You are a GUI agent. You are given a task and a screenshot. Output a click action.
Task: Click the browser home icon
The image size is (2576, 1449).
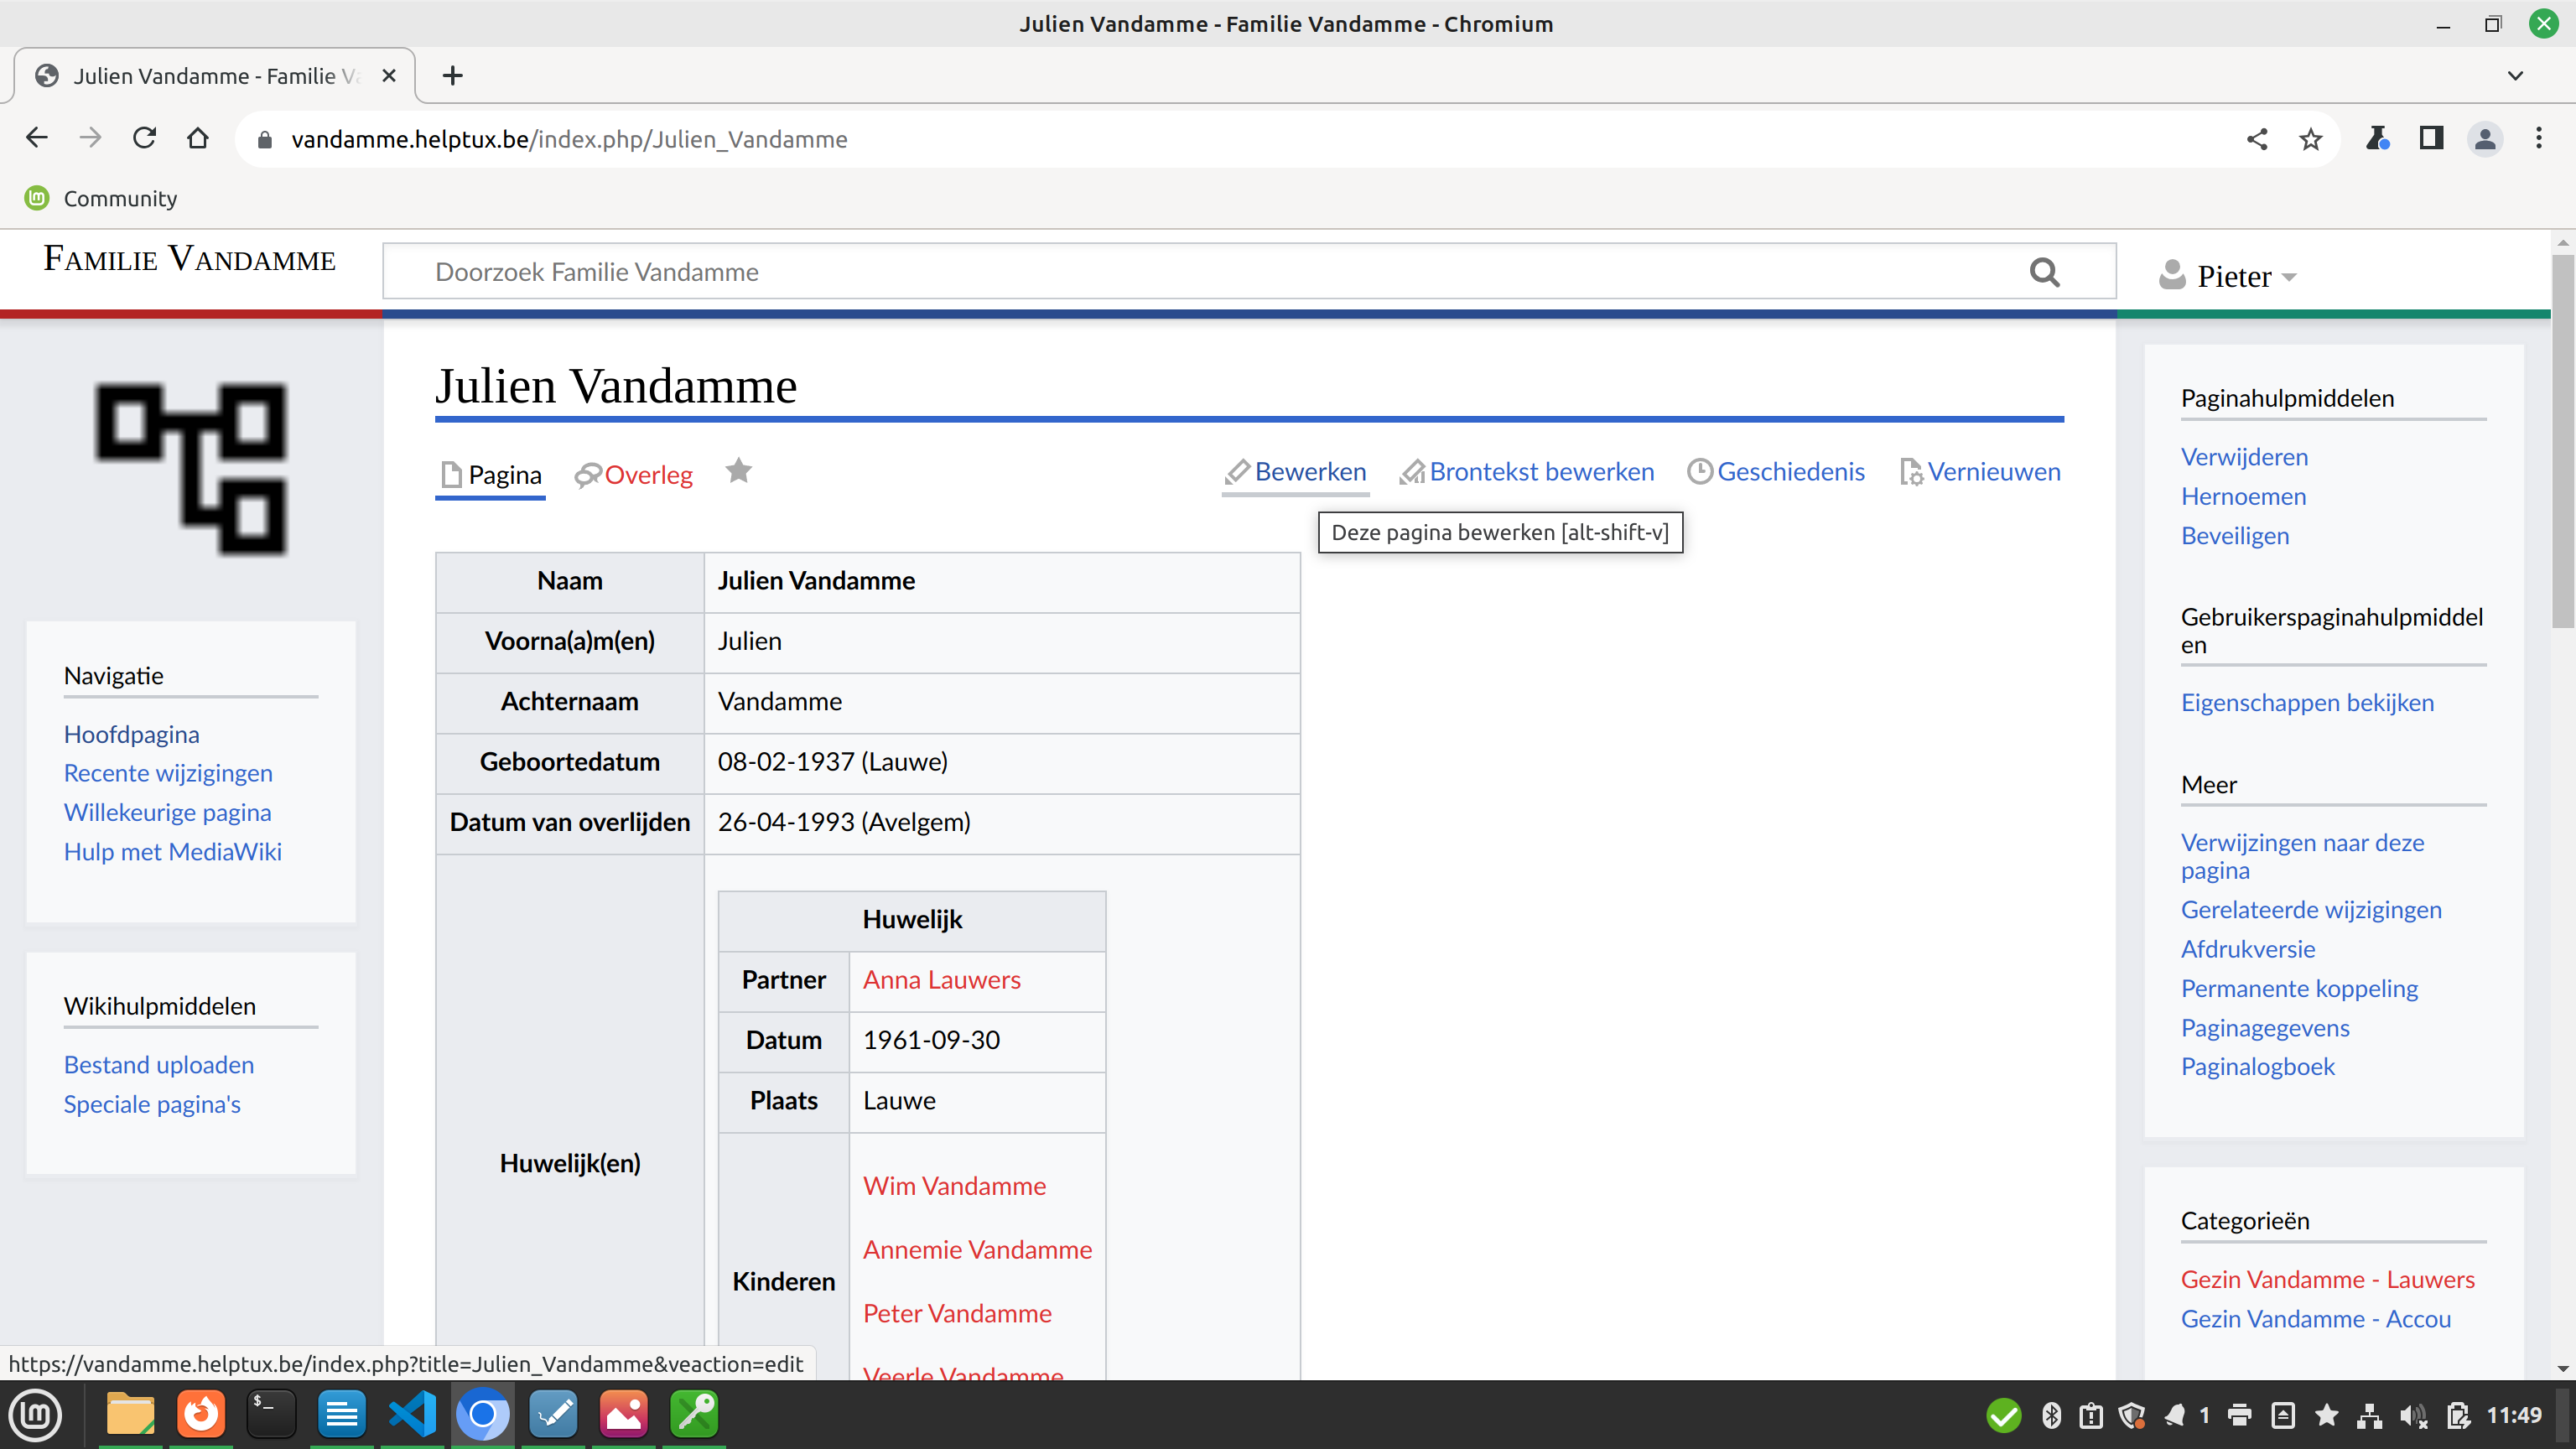coord(198,138)
